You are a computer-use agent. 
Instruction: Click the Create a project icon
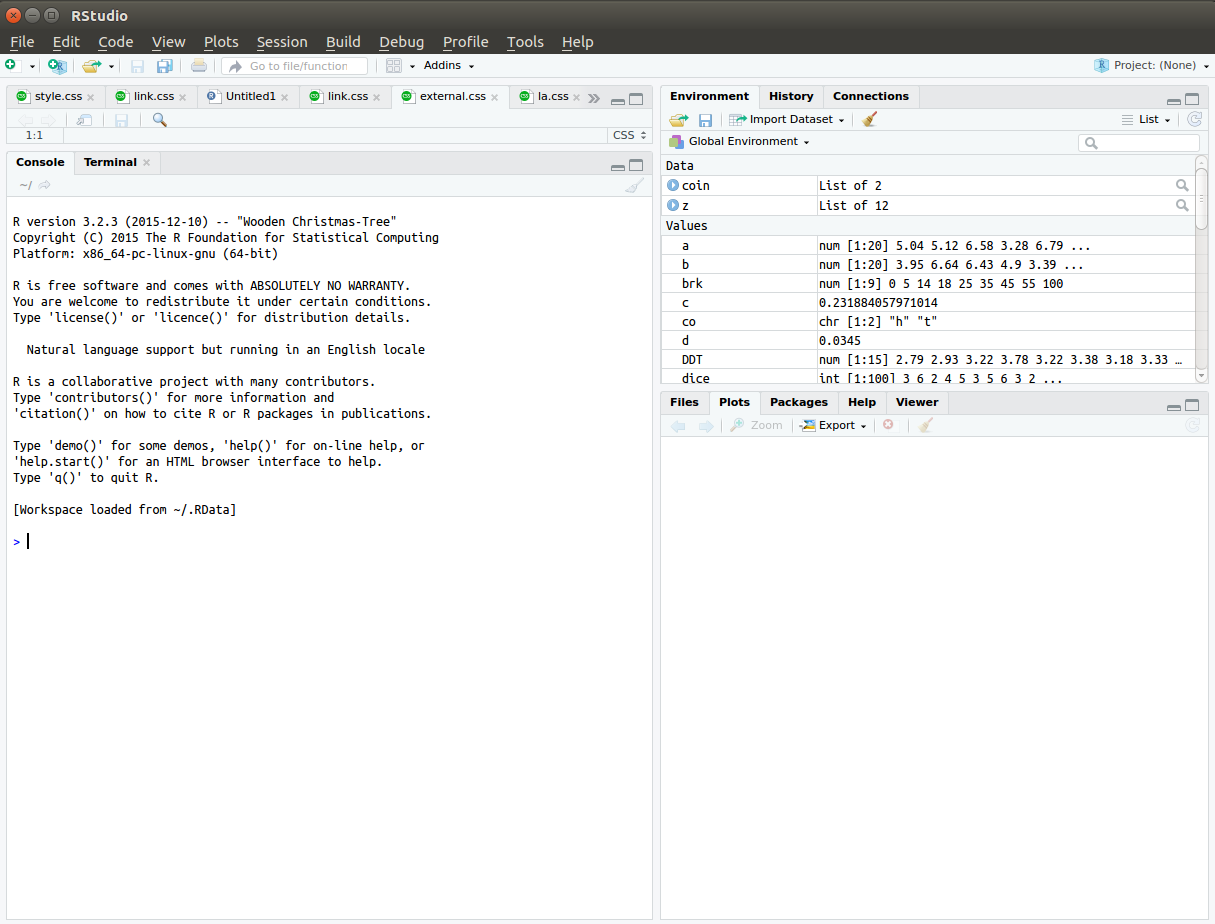click(x=57, y=66)
